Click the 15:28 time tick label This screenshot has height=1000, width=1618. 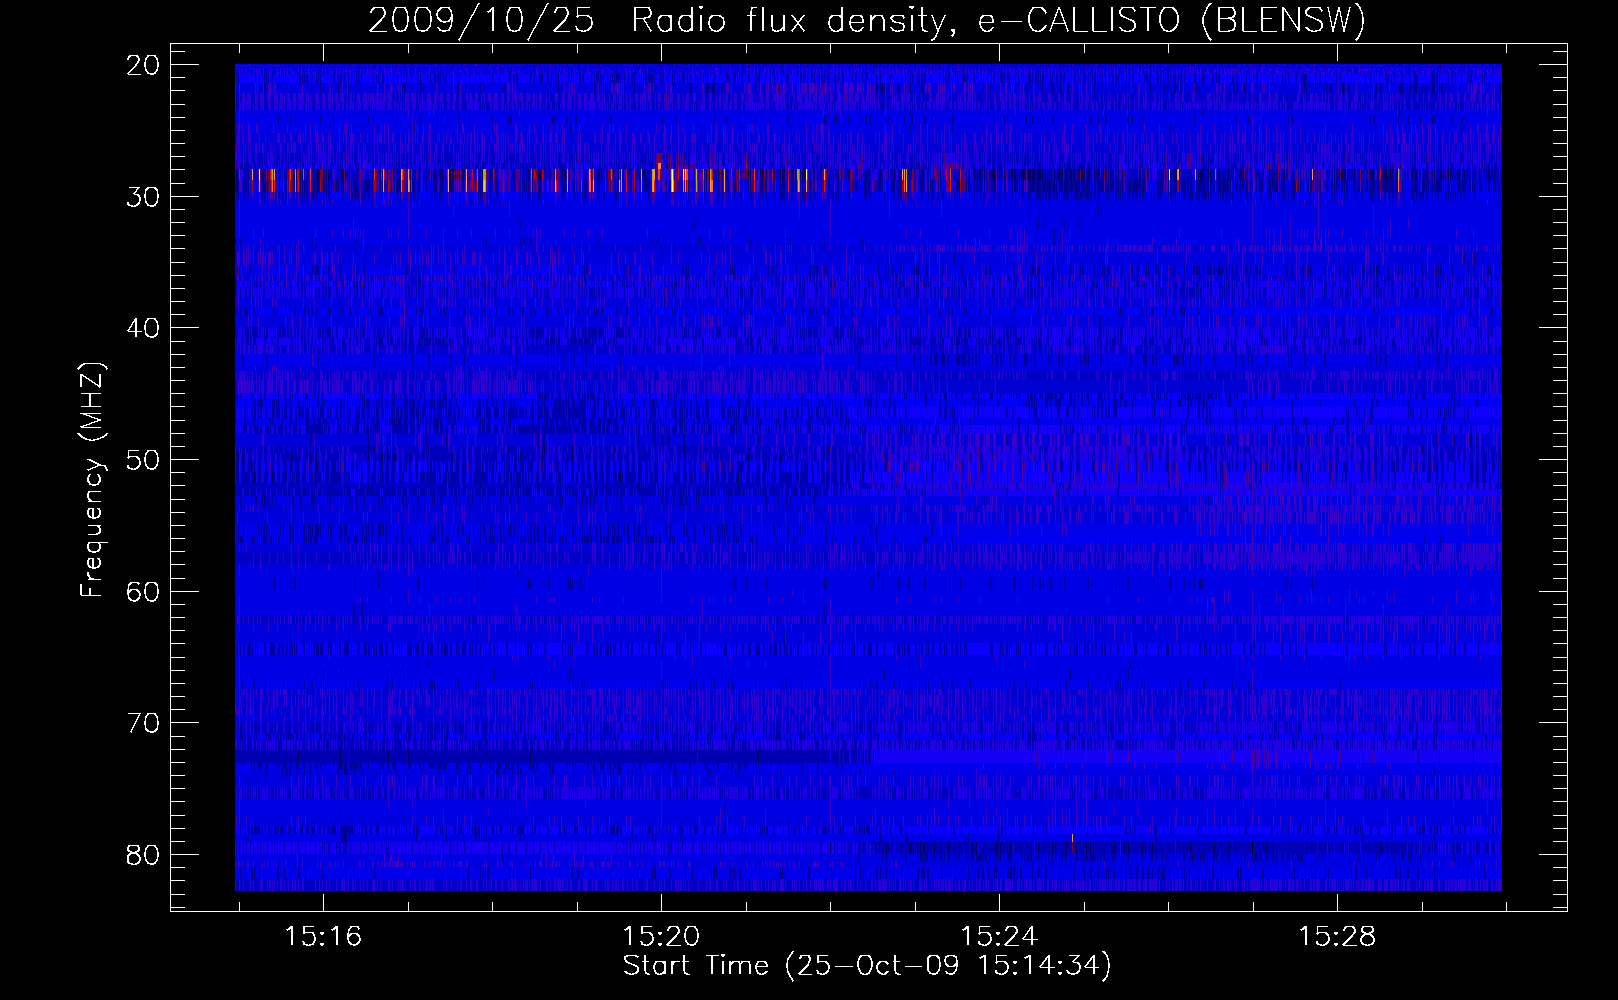(x=1337, y=937)
